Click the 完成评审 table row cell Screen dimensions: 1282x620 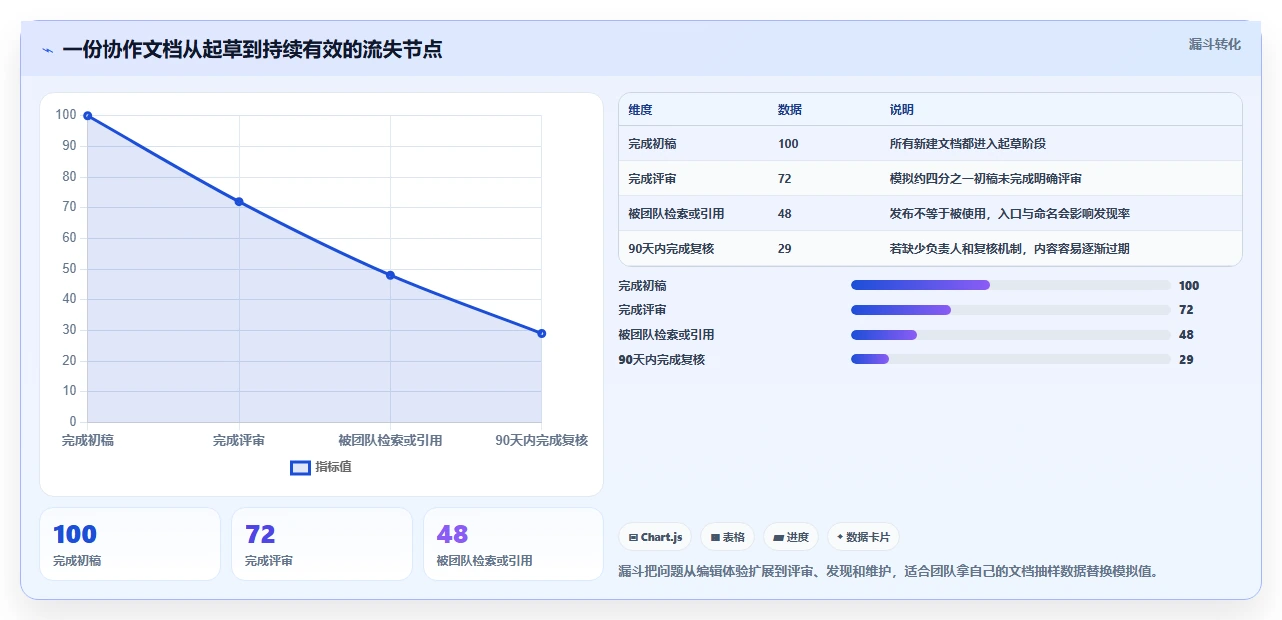652,179
